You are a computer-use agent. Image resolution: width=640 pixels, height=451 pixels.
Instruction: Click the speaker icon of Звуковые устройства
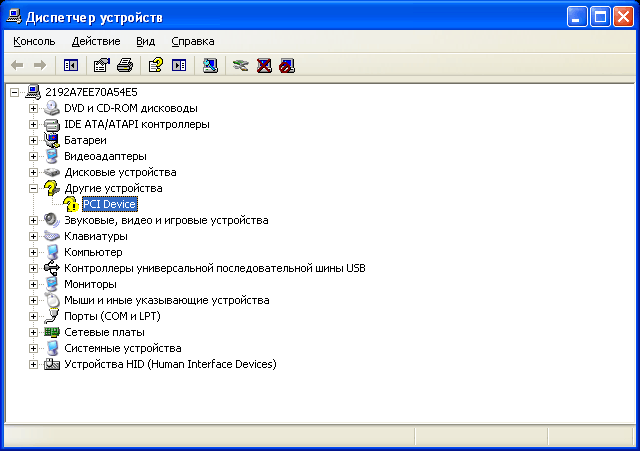pyautogui.click(x=52, y=220)
